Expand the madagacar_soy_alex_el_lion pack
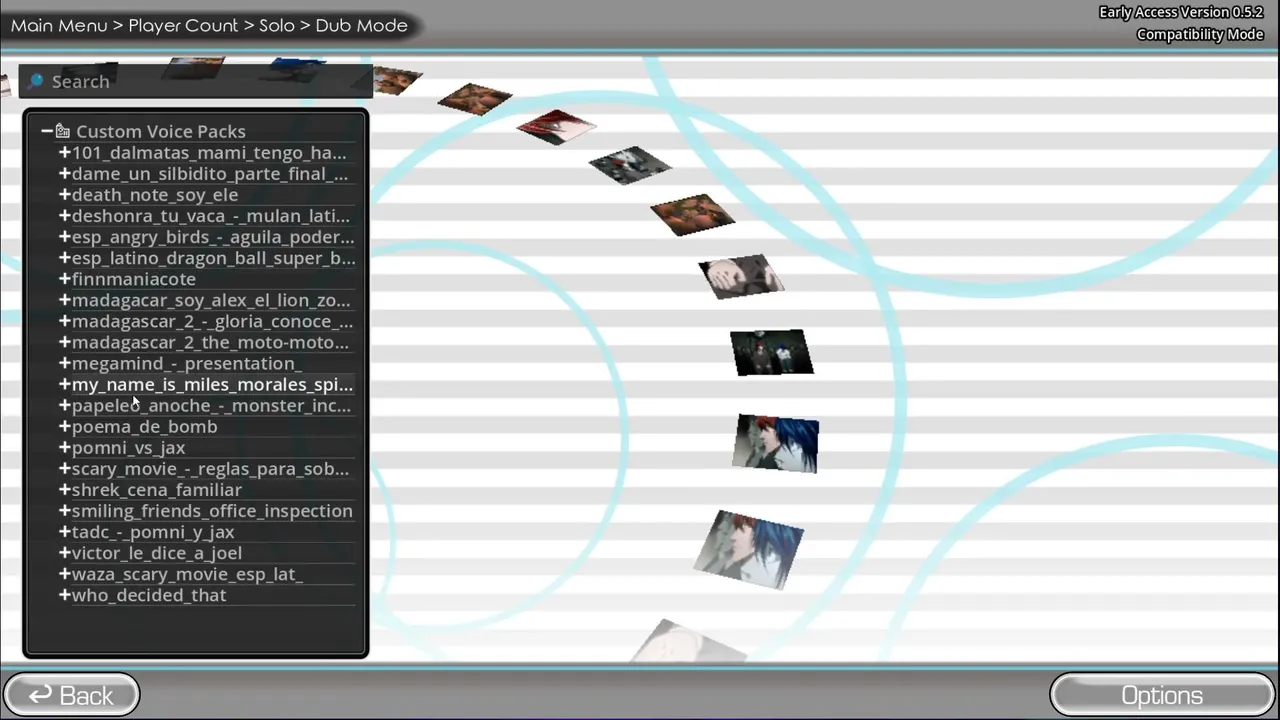The image size is (1280, 720). coord(65,299)
